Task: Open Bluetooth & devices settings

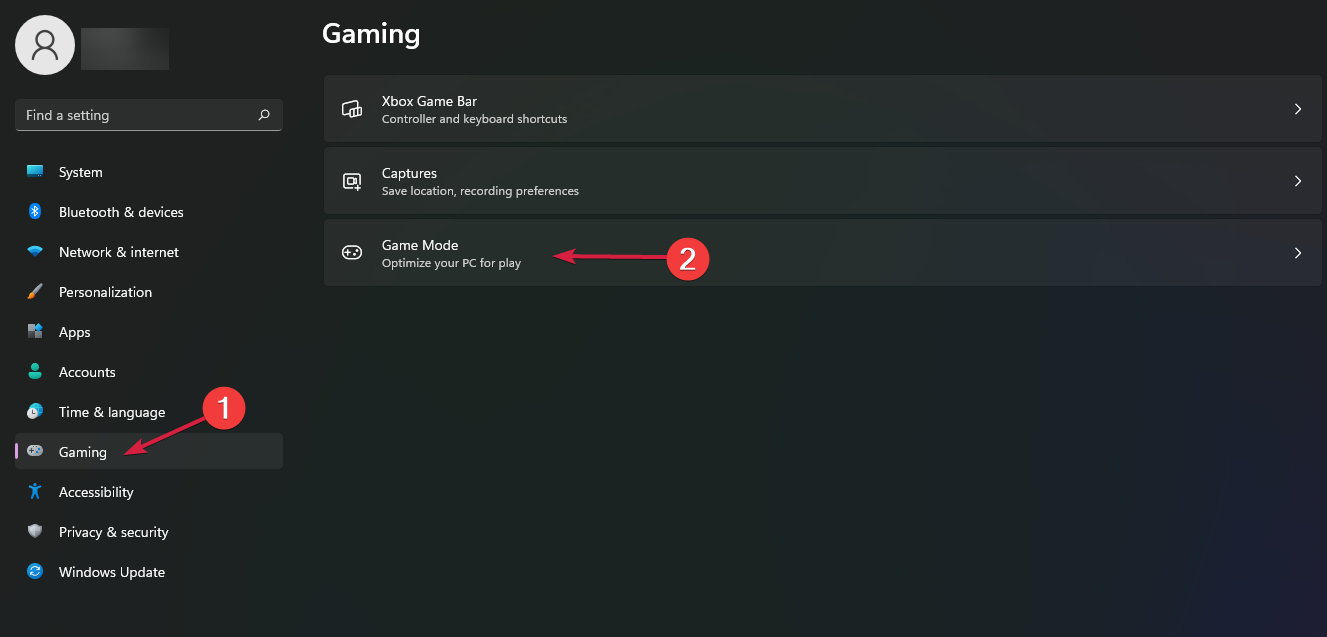Action: 121,212
